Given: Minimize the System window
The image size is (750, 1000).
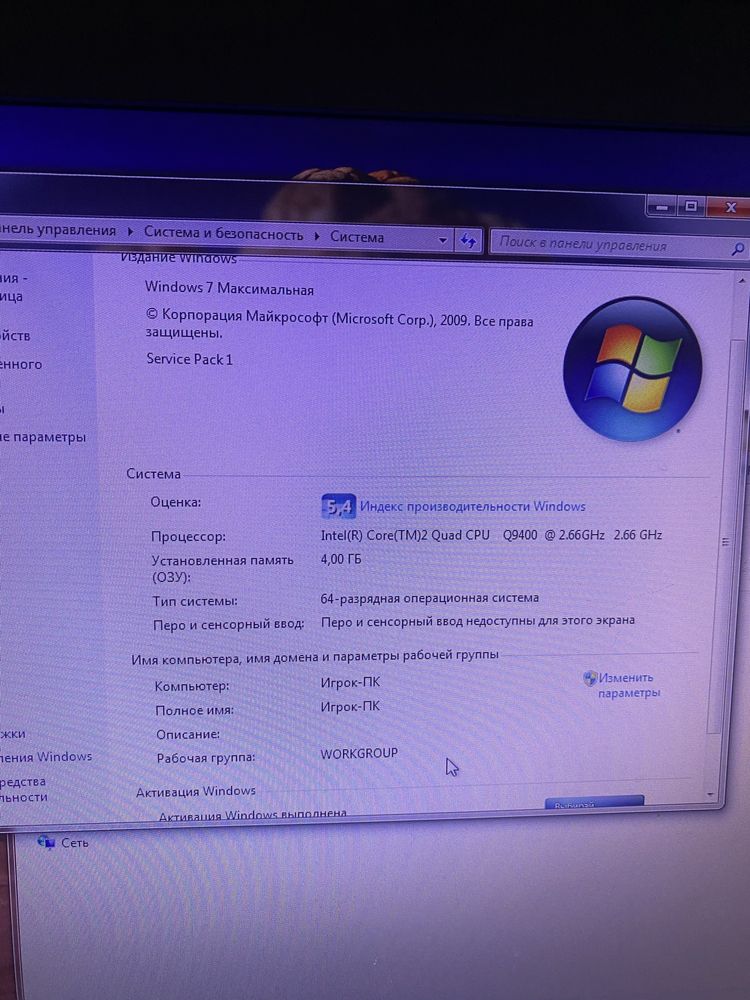Looking at the screenshot, I should (663, 207).
